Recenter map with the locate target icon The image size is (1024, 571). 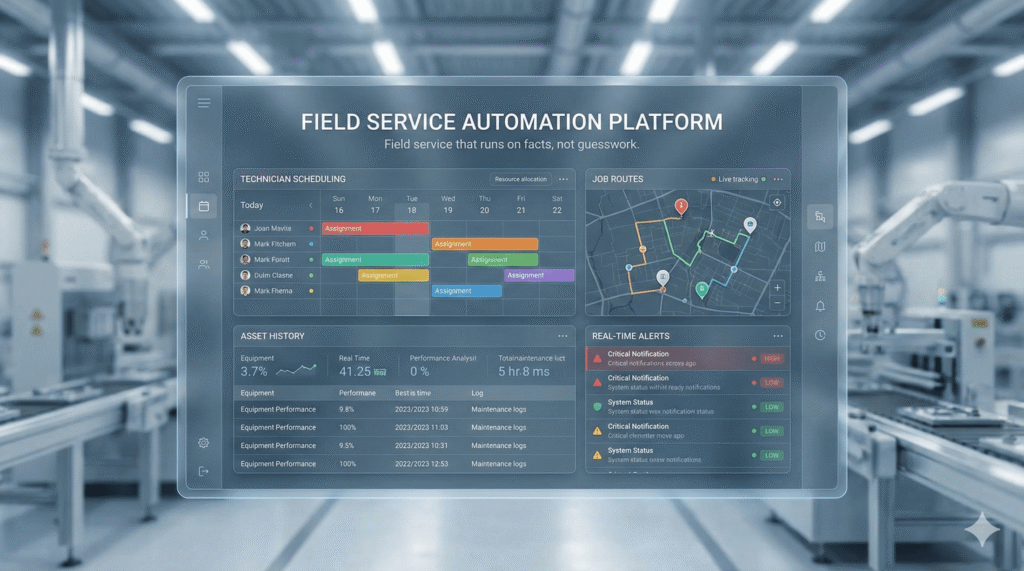coord(777,202)
